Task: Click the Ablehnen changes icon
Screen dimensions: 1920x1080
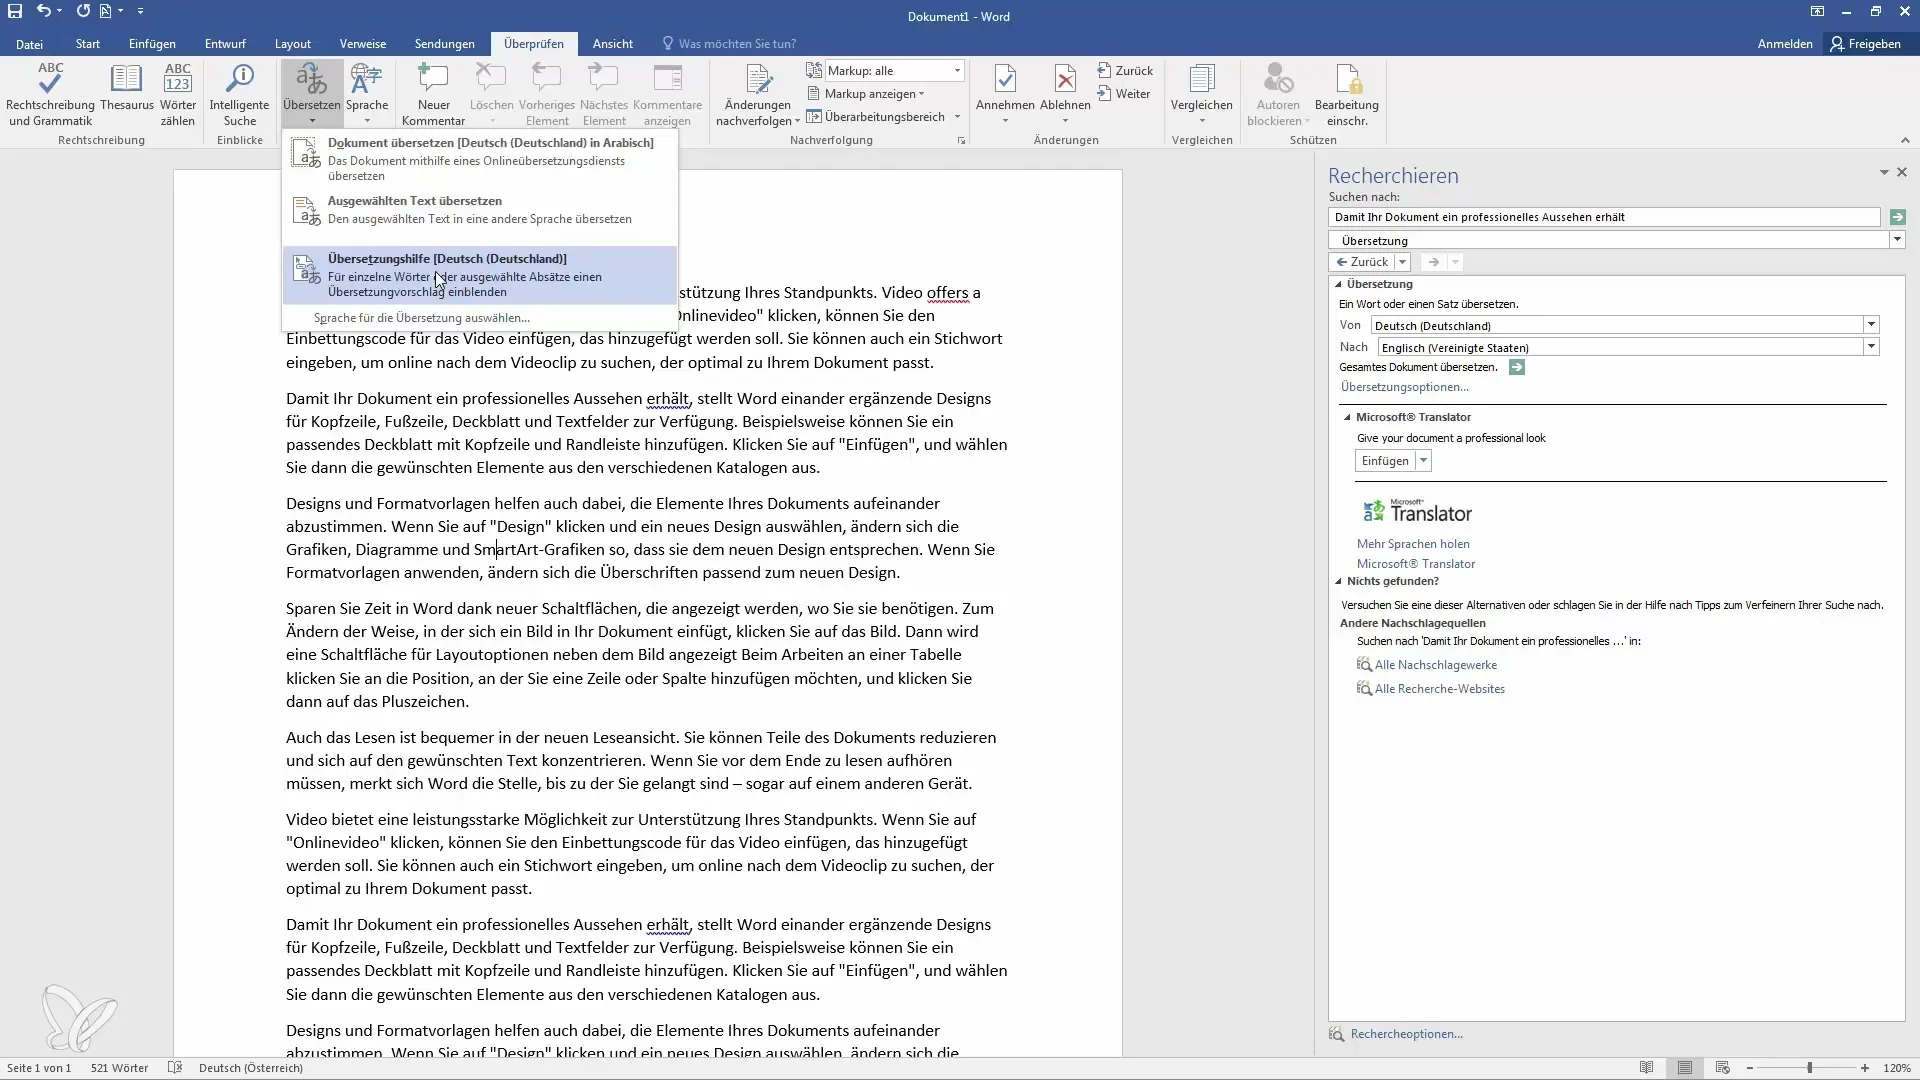Action: 1065,80
